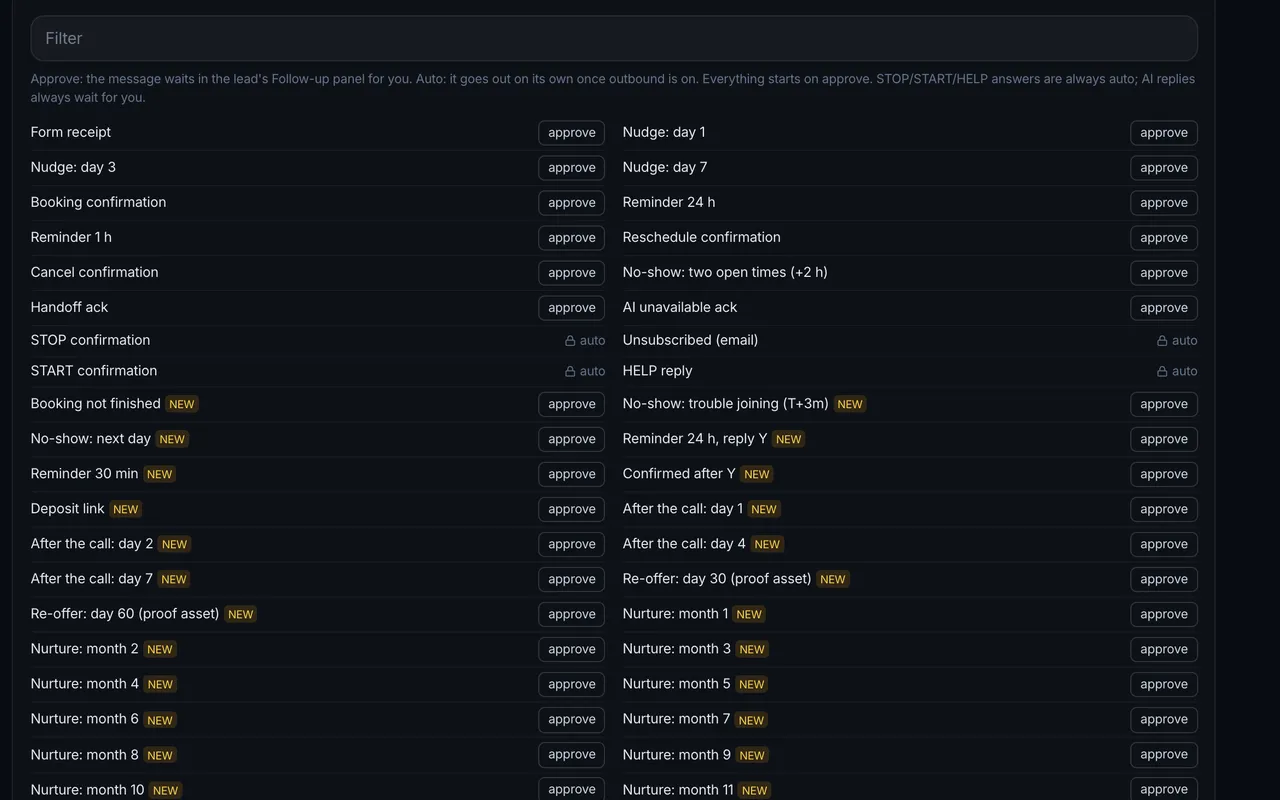1280x800 pixels.
Task: Toggle approve on Handoff ack
Action: pyautogui.click(x=572, y=308)
